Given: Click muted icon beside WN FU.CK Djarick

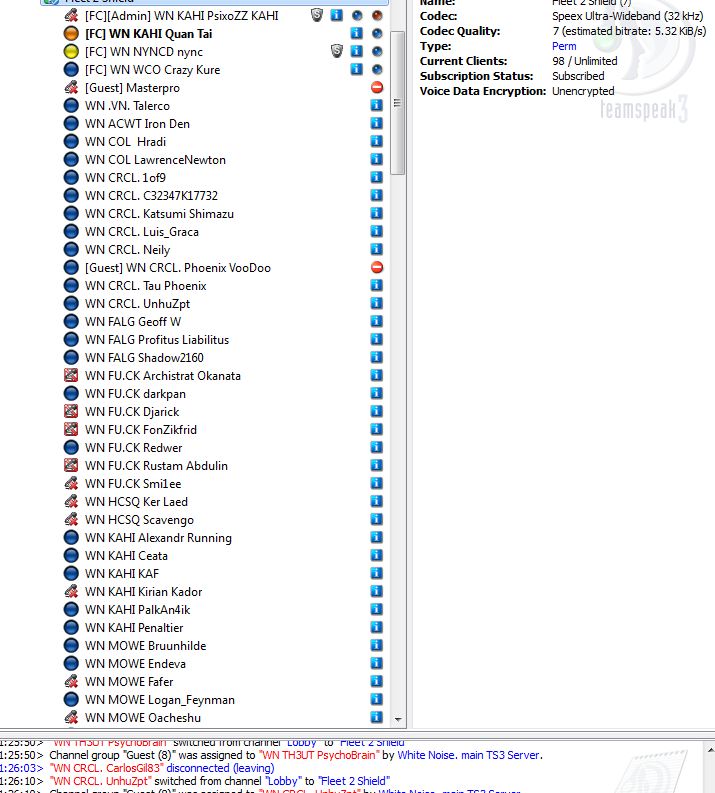Looking at the screenshot, I should click(x=71, y=411).
